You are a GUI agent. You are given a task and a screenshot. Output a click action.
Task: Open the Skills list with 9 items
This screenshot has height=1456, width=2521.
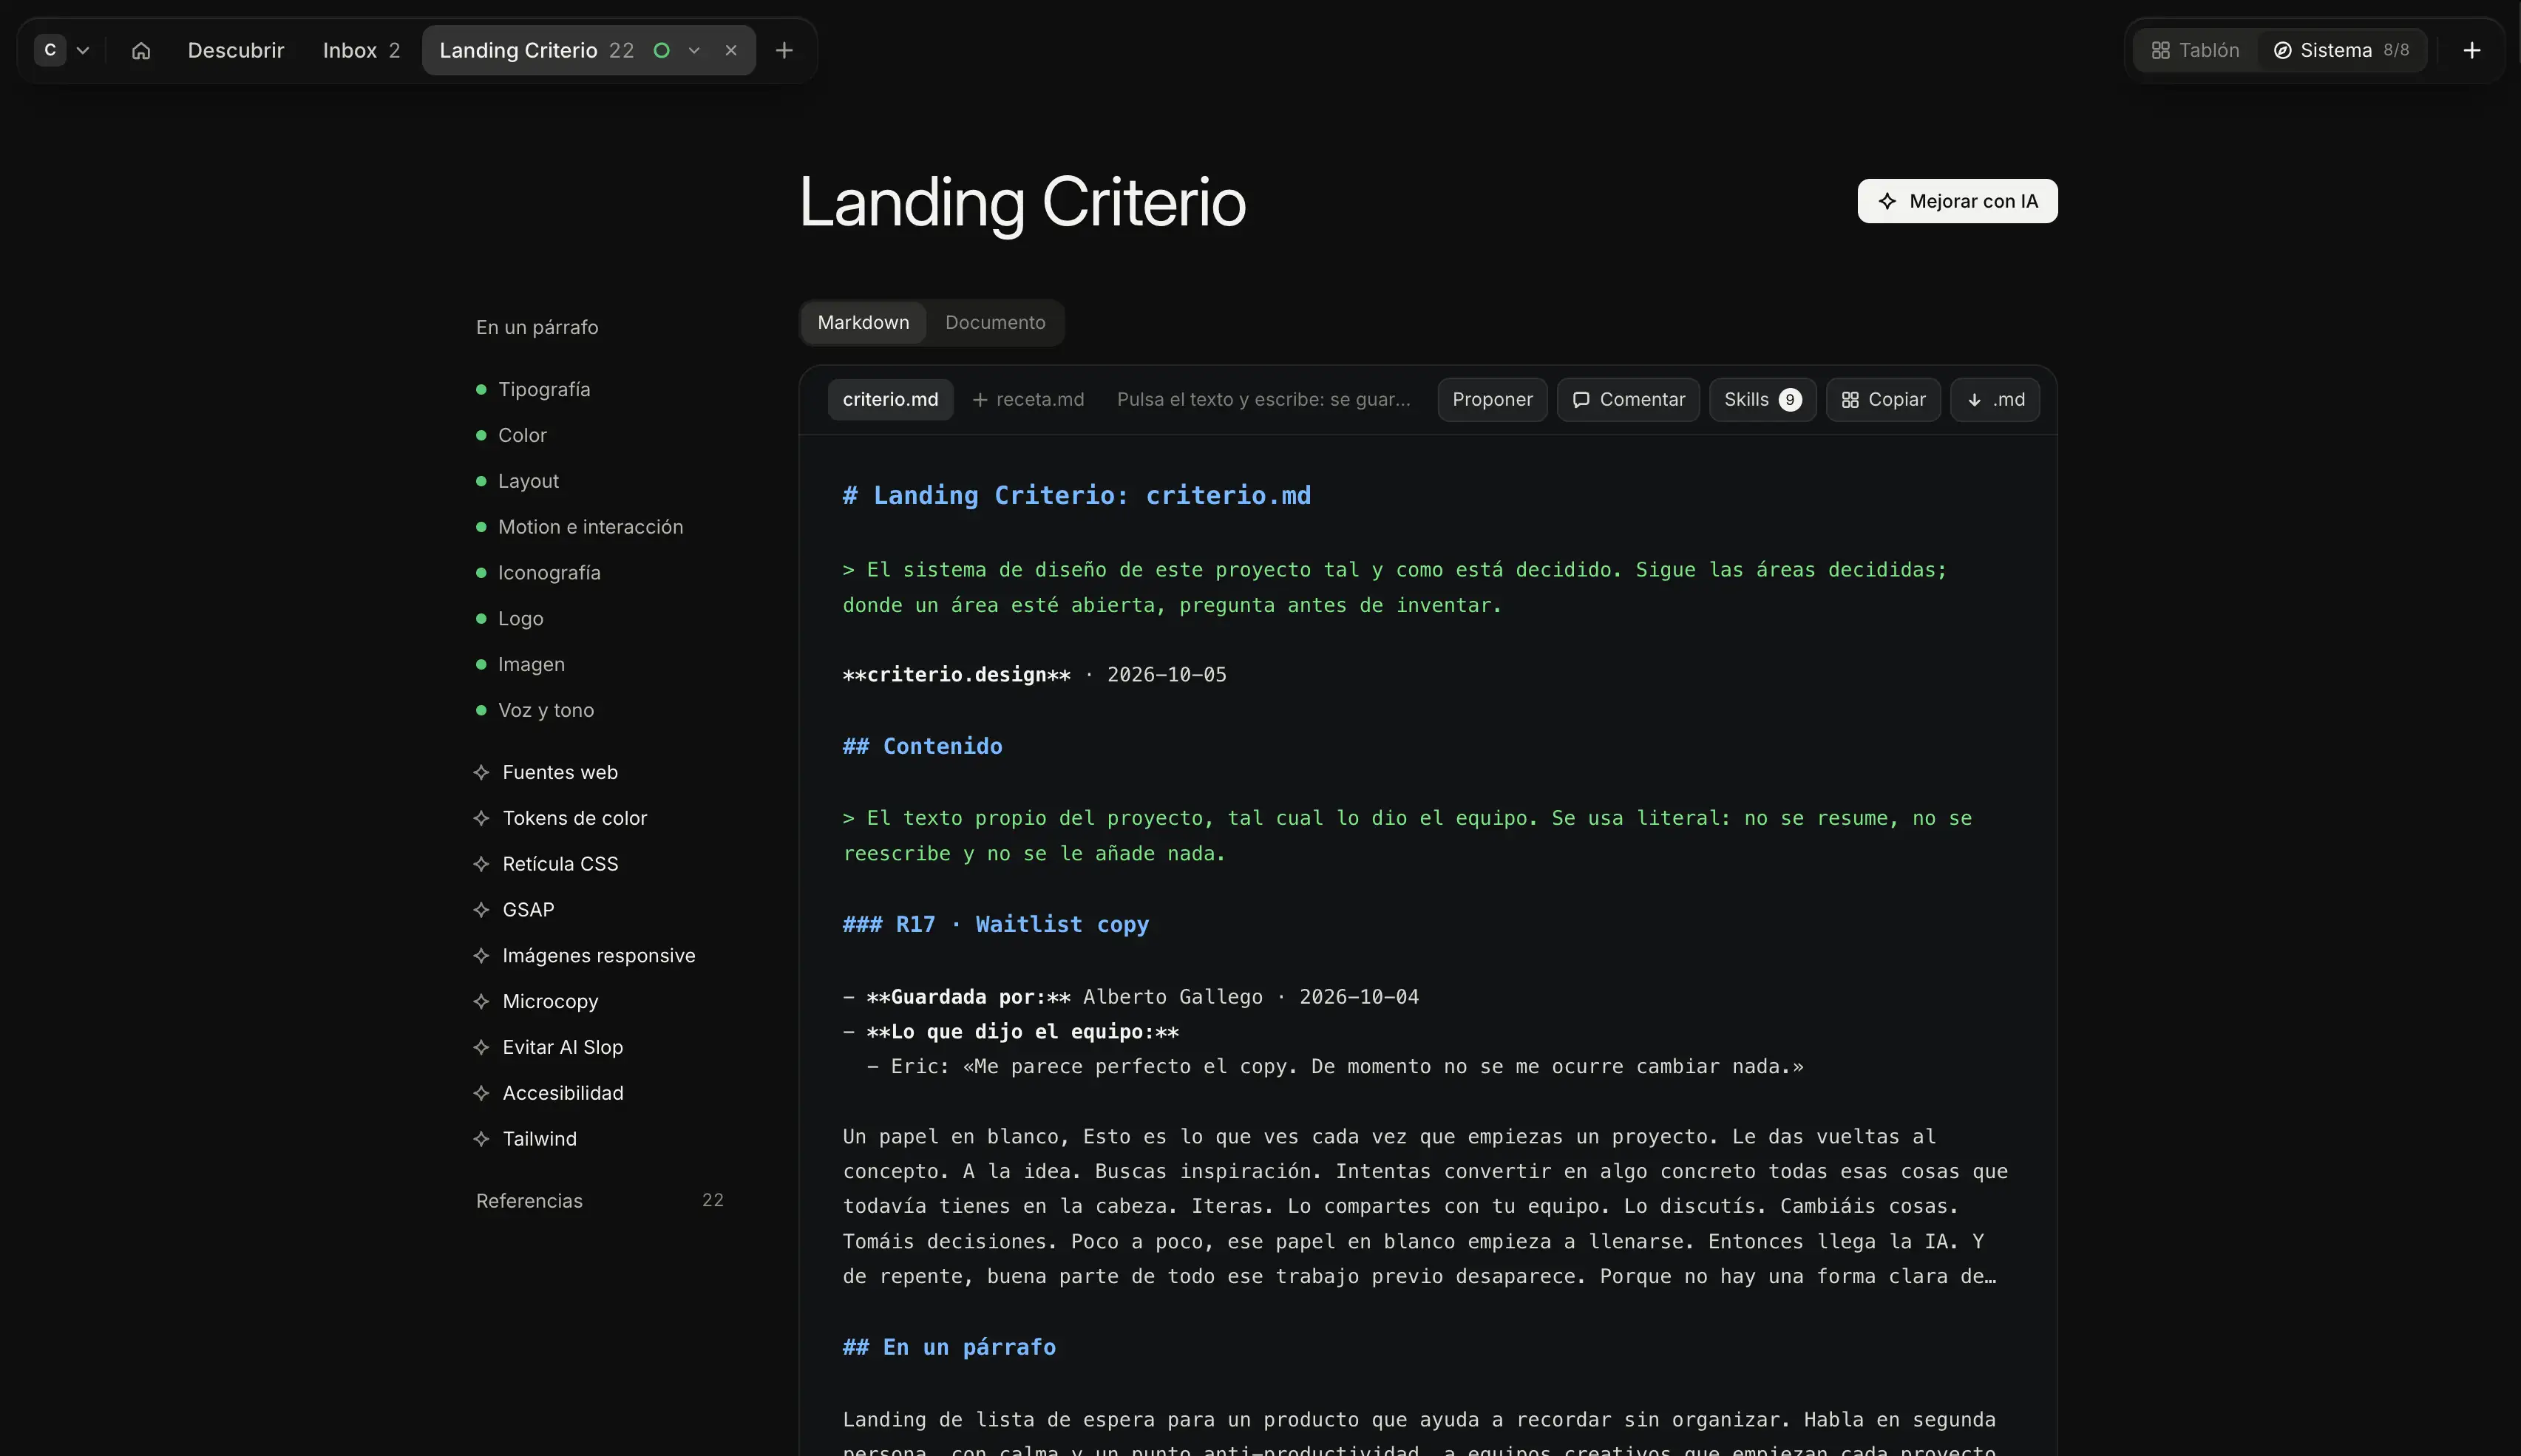[1762, 399]
